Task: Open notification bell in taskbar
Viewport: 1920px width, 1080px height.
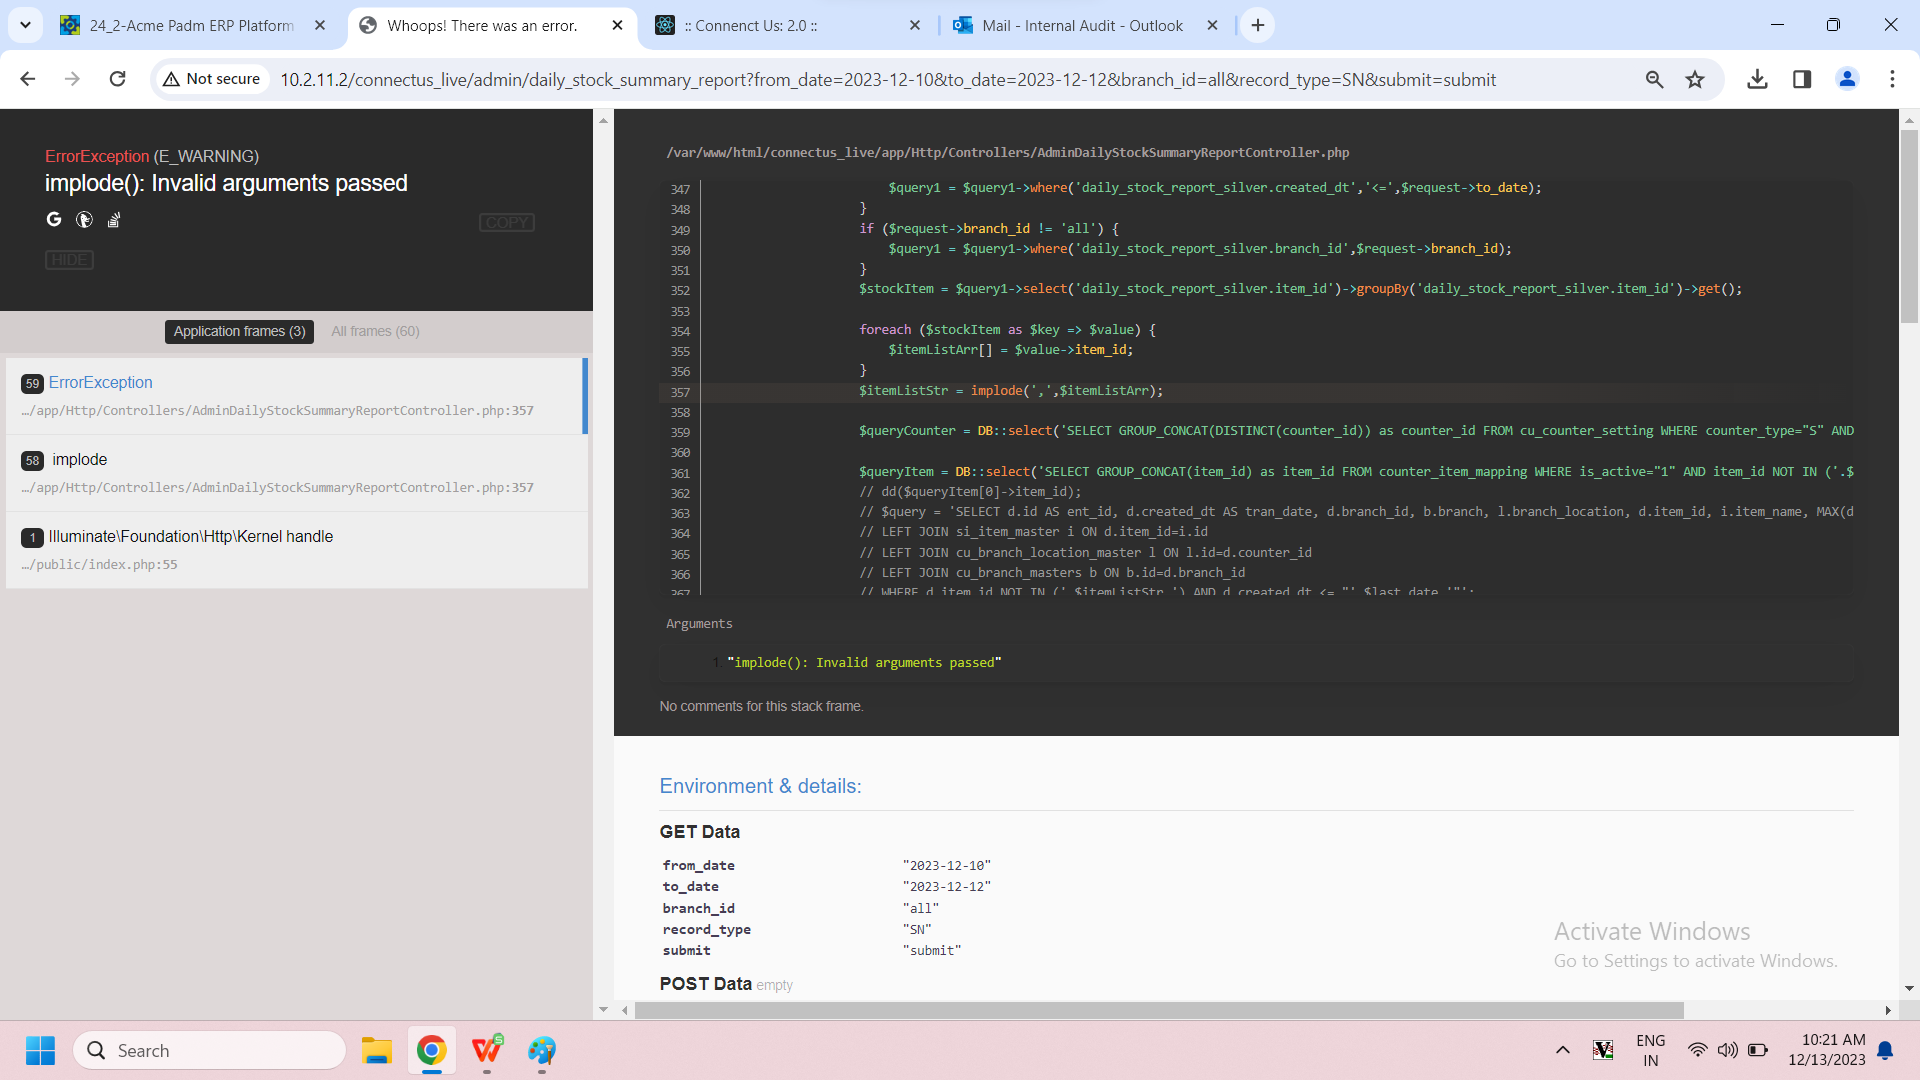Action: [1885, 1050]
